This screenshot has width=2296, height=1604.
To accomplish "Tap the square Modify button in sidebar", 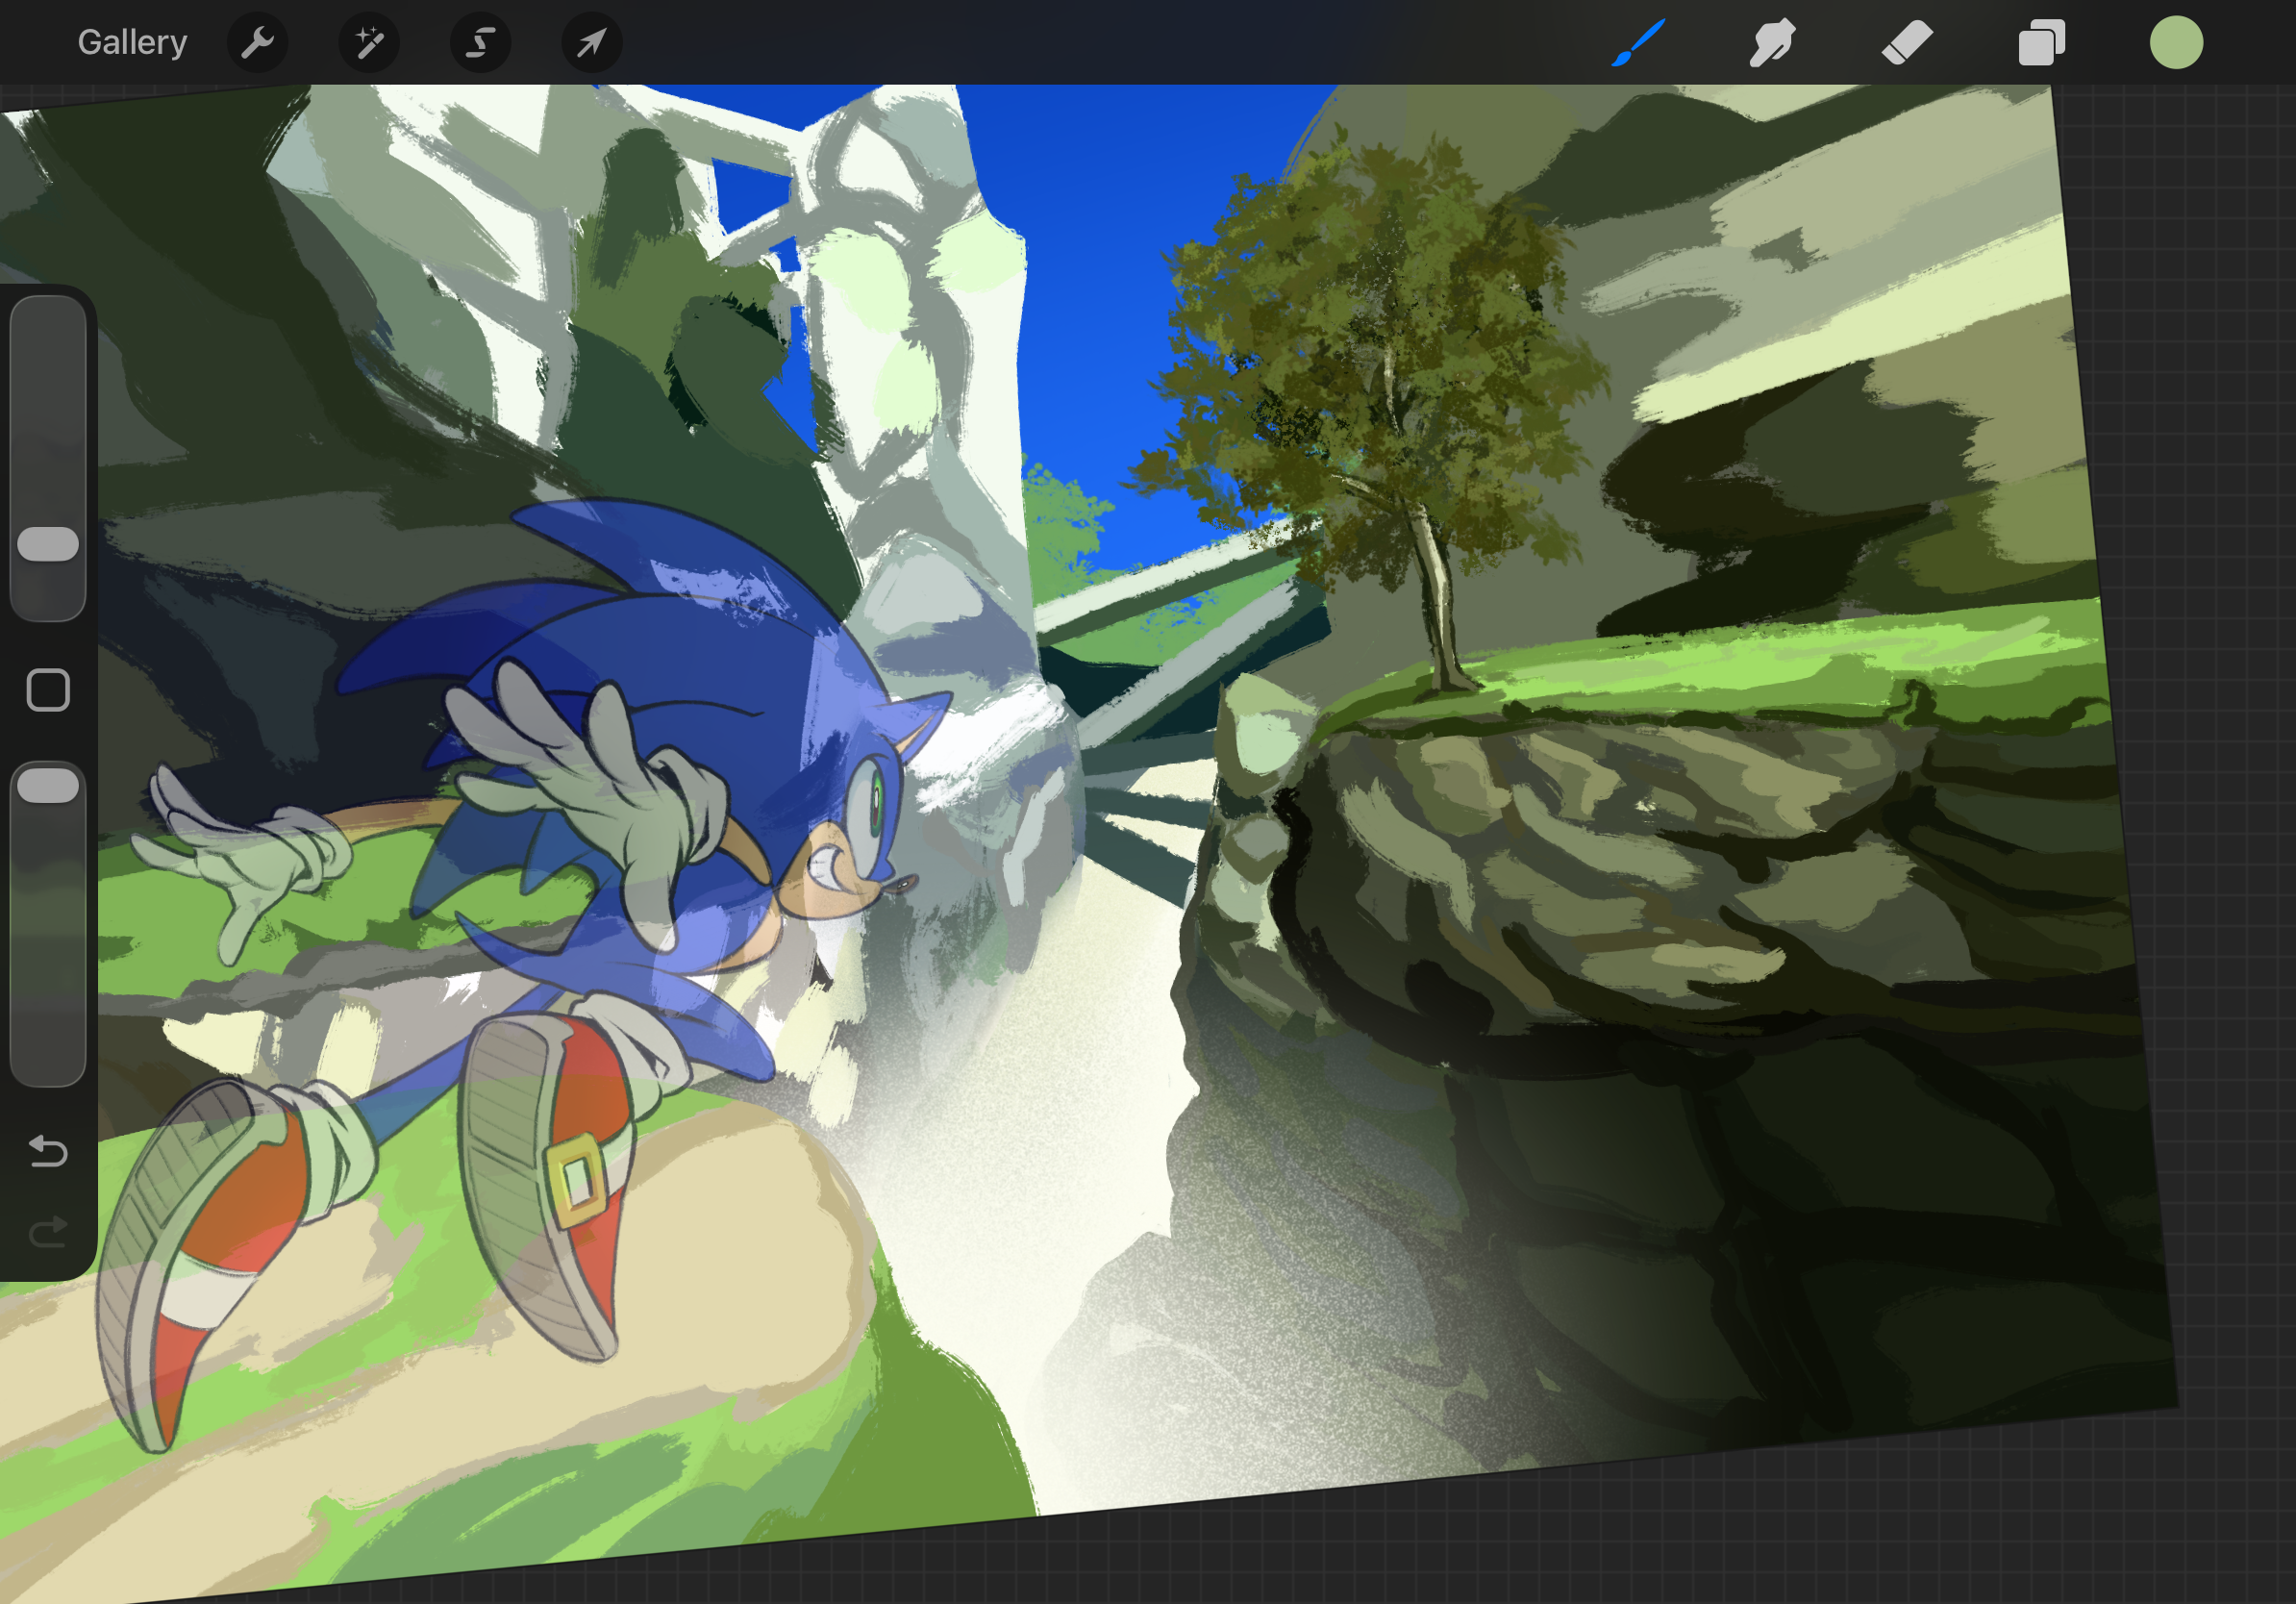I will tap(48, 690).
